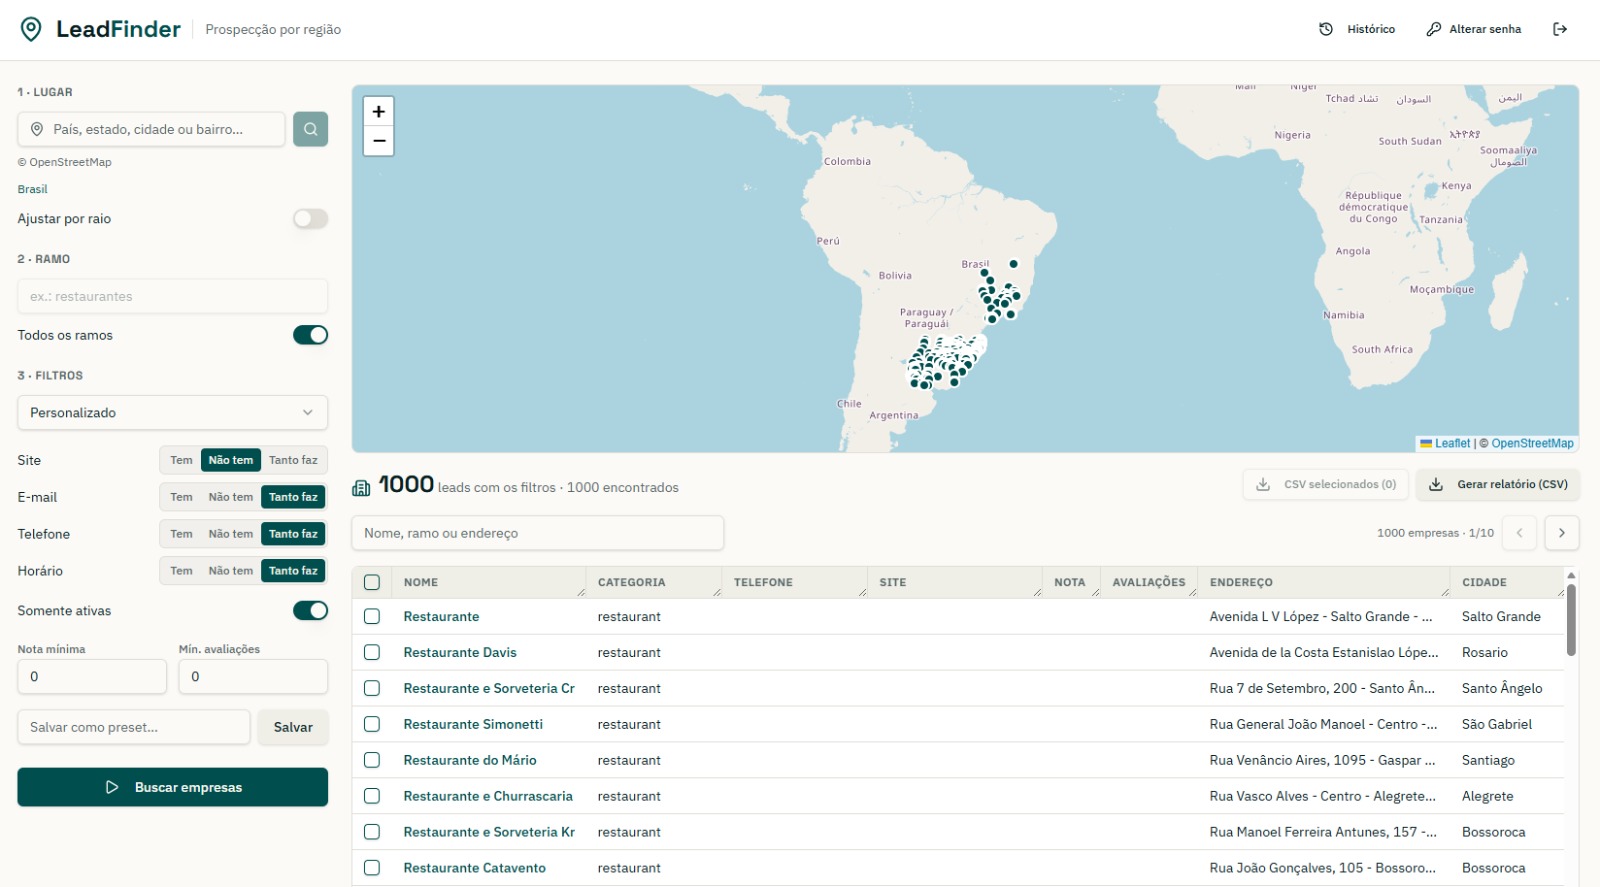Select the Restaurante Simonetti row checkbox
1600x887 pixels.
372,724
